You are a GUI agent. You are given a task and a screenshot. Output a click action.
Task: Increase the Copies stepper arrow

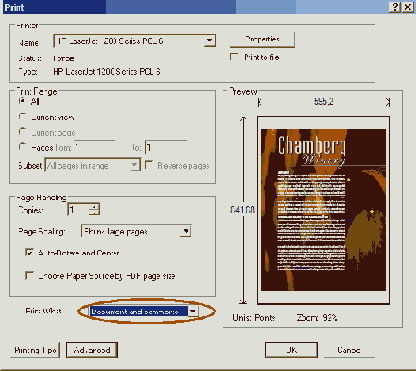95,206
